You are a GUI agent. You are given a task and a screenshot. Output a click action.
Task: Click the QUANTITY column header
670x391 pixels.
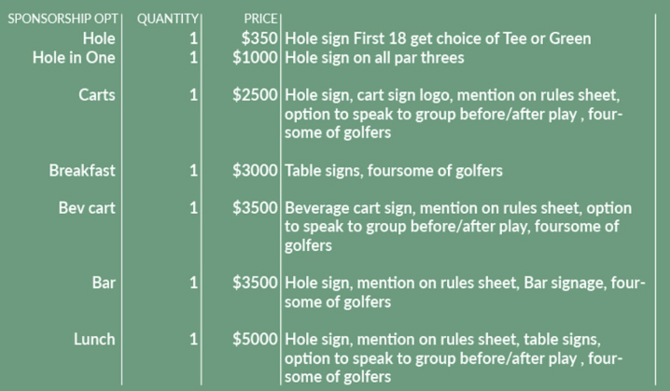pos(168,19)
